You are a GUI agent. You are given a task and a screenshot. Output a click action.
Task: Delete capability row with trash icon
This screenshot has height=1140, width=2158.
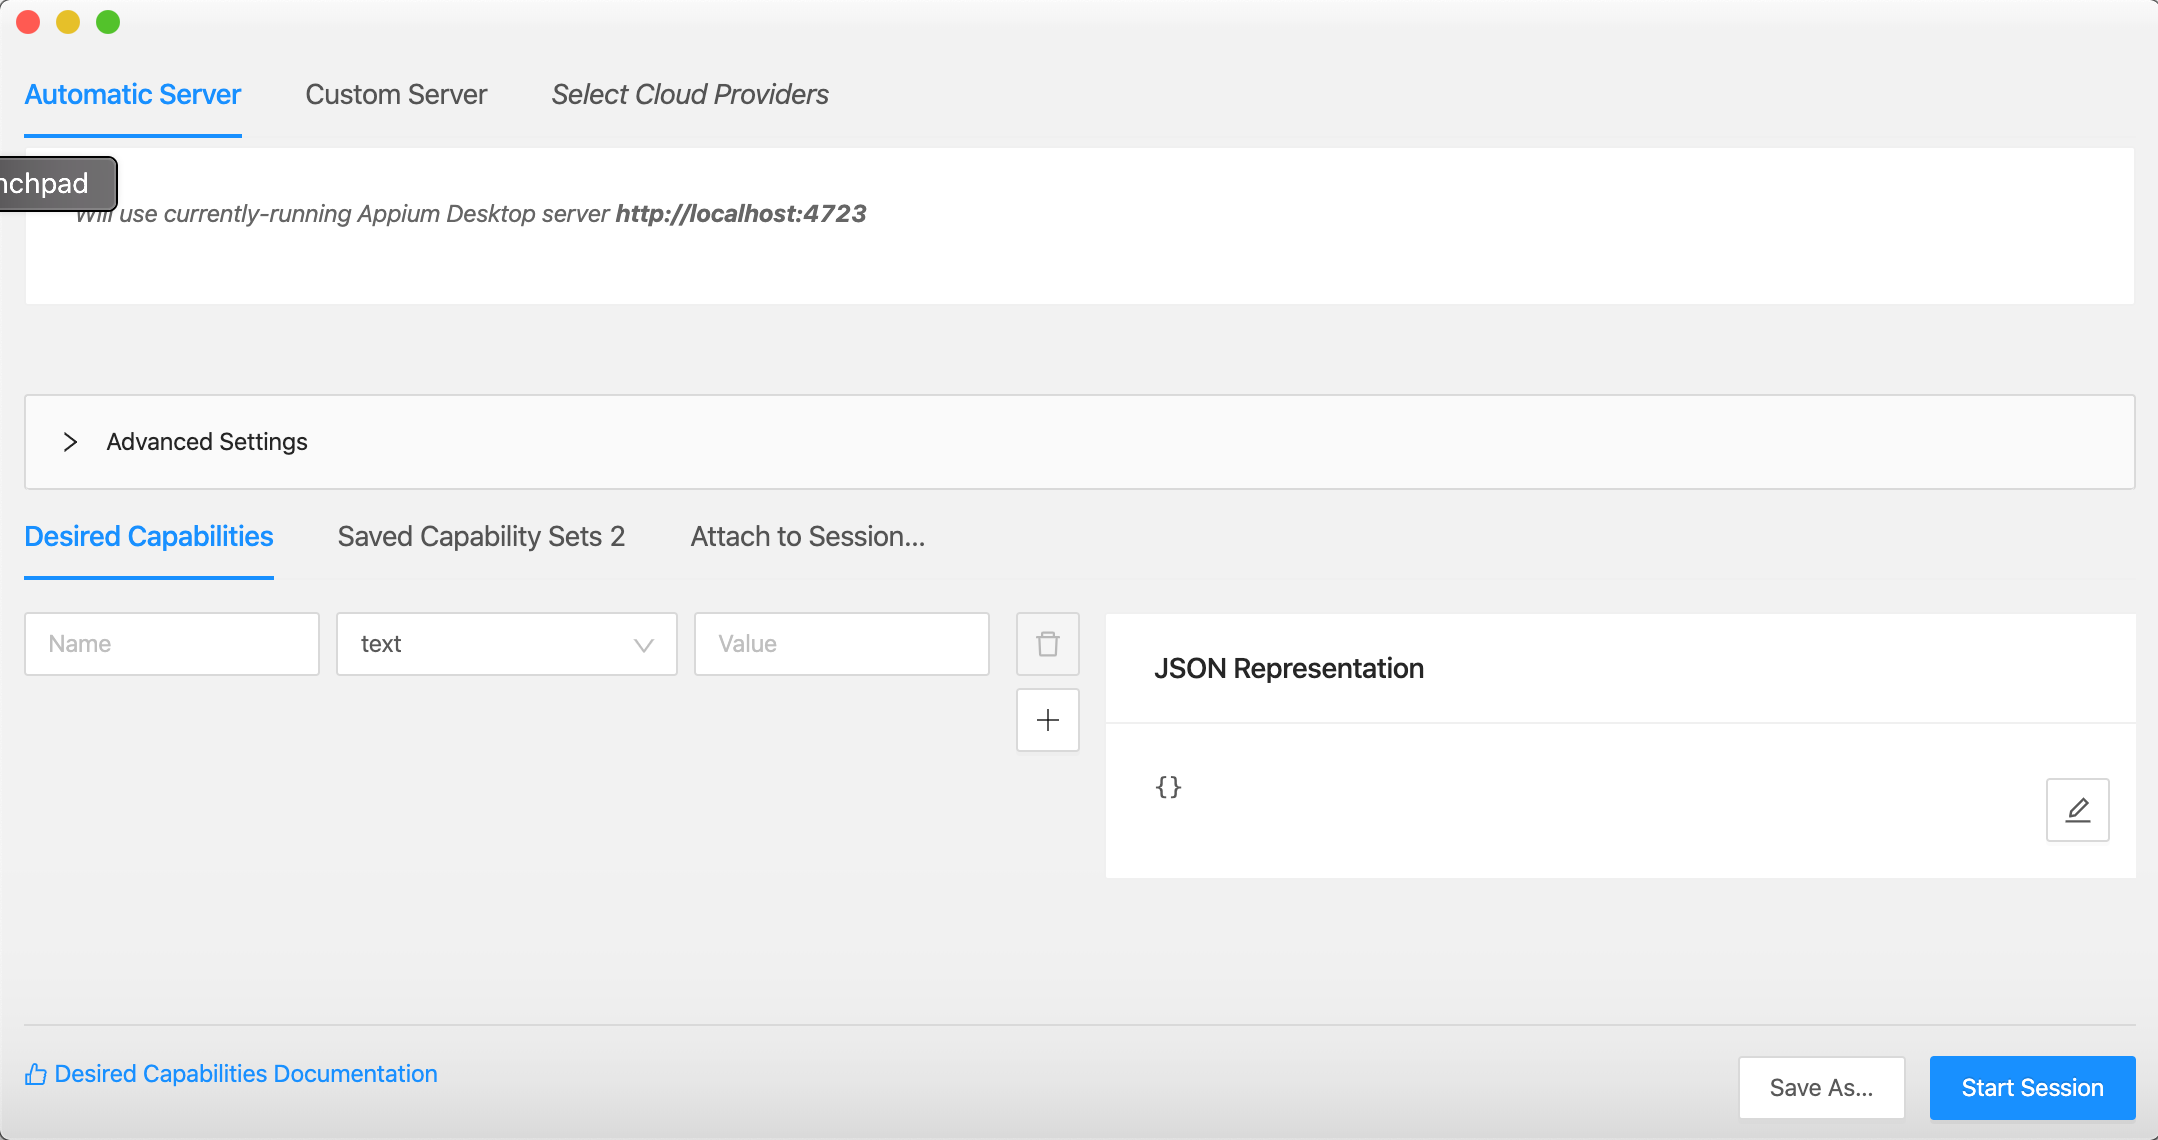(1047, 644)
